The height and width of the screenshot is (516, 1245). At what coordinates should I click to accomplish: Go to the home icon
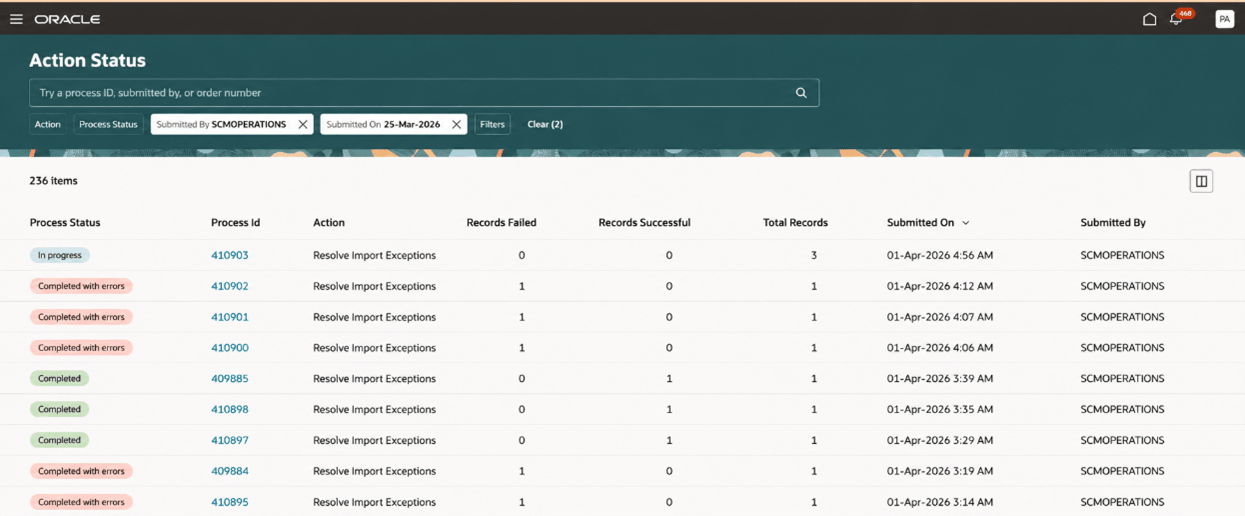point(1150,19)
